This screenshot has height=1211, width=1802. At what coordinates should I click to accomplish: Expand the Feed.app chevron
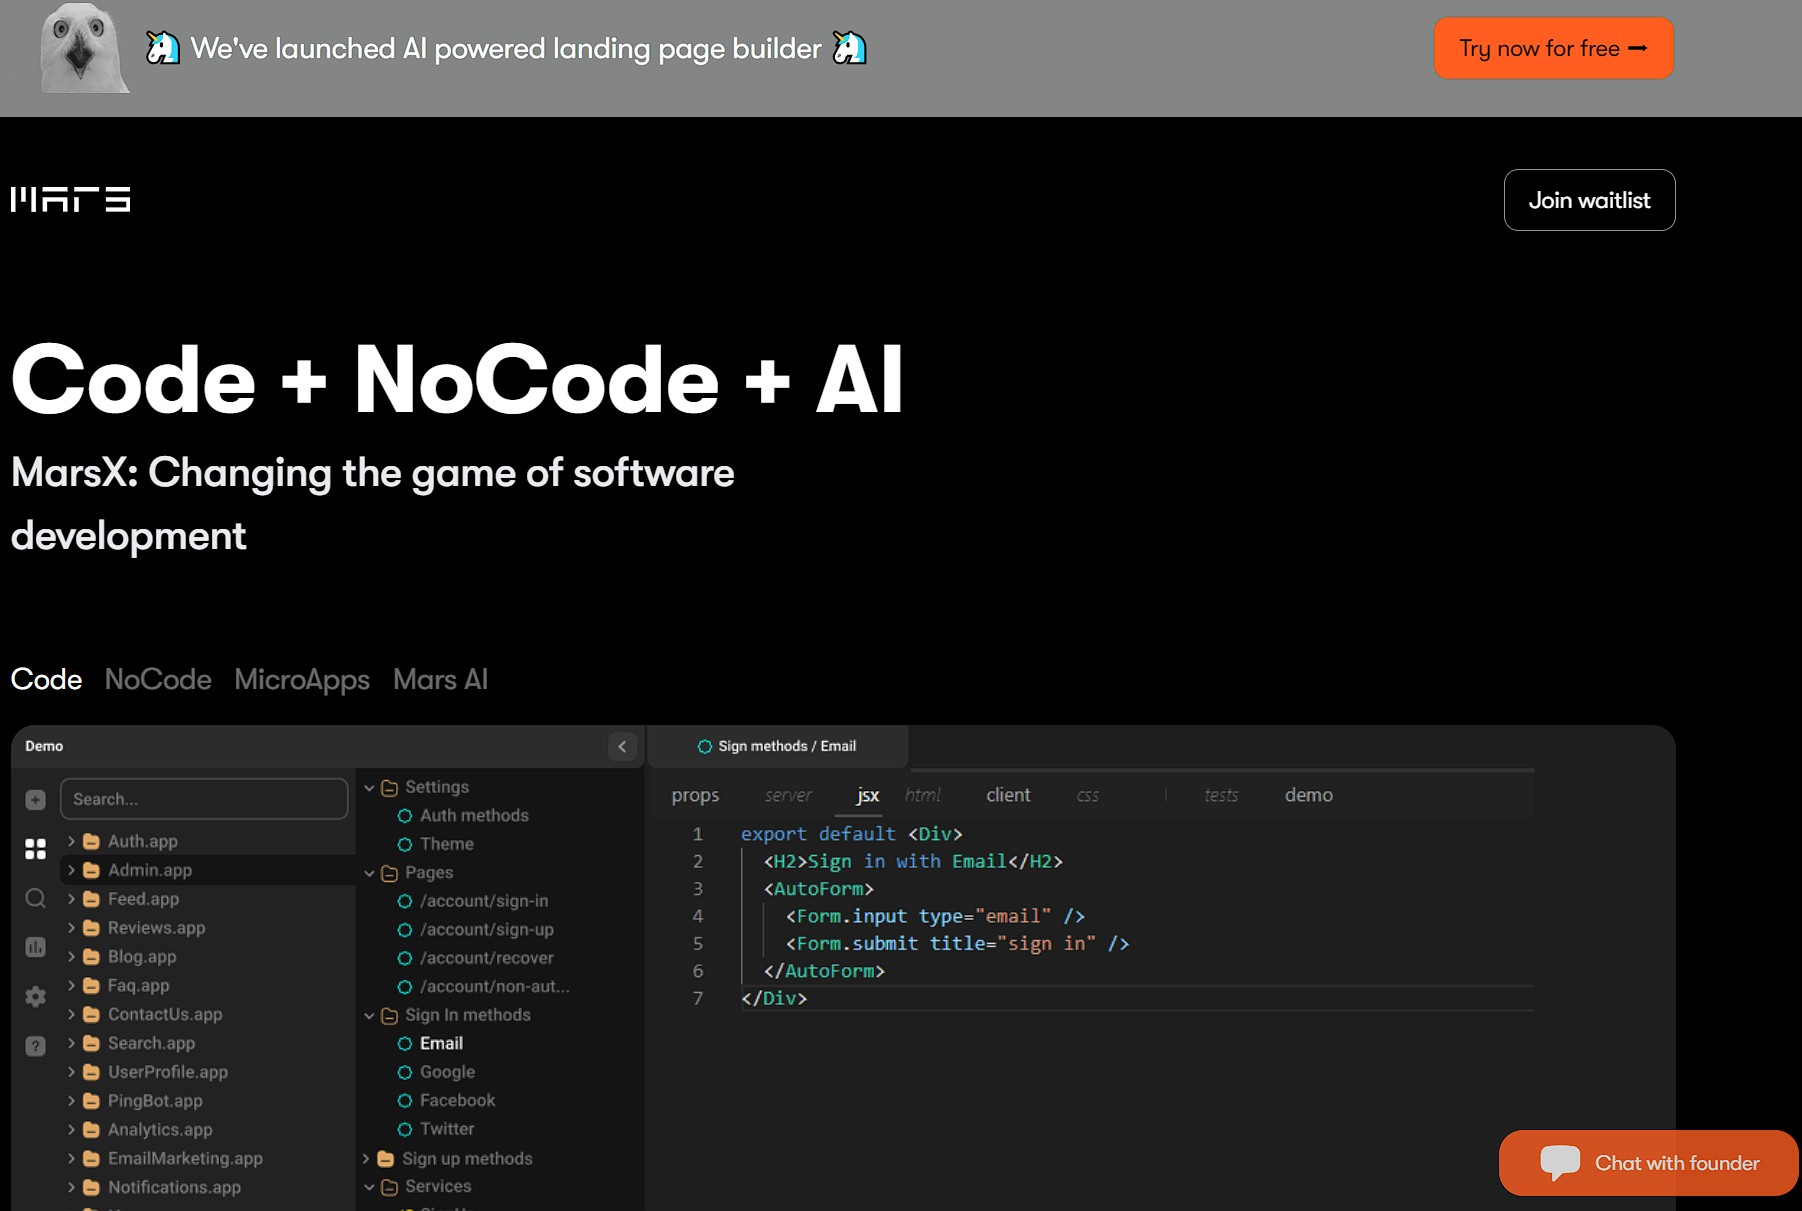pyautogui.click(x=71, y=899)
